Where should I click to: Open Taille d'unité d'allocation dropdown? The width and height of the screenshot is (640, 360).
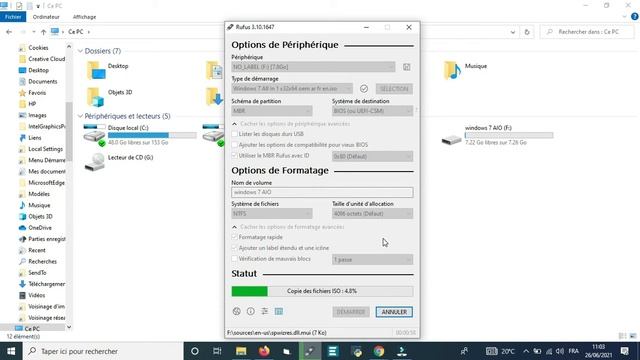point(372,213)
